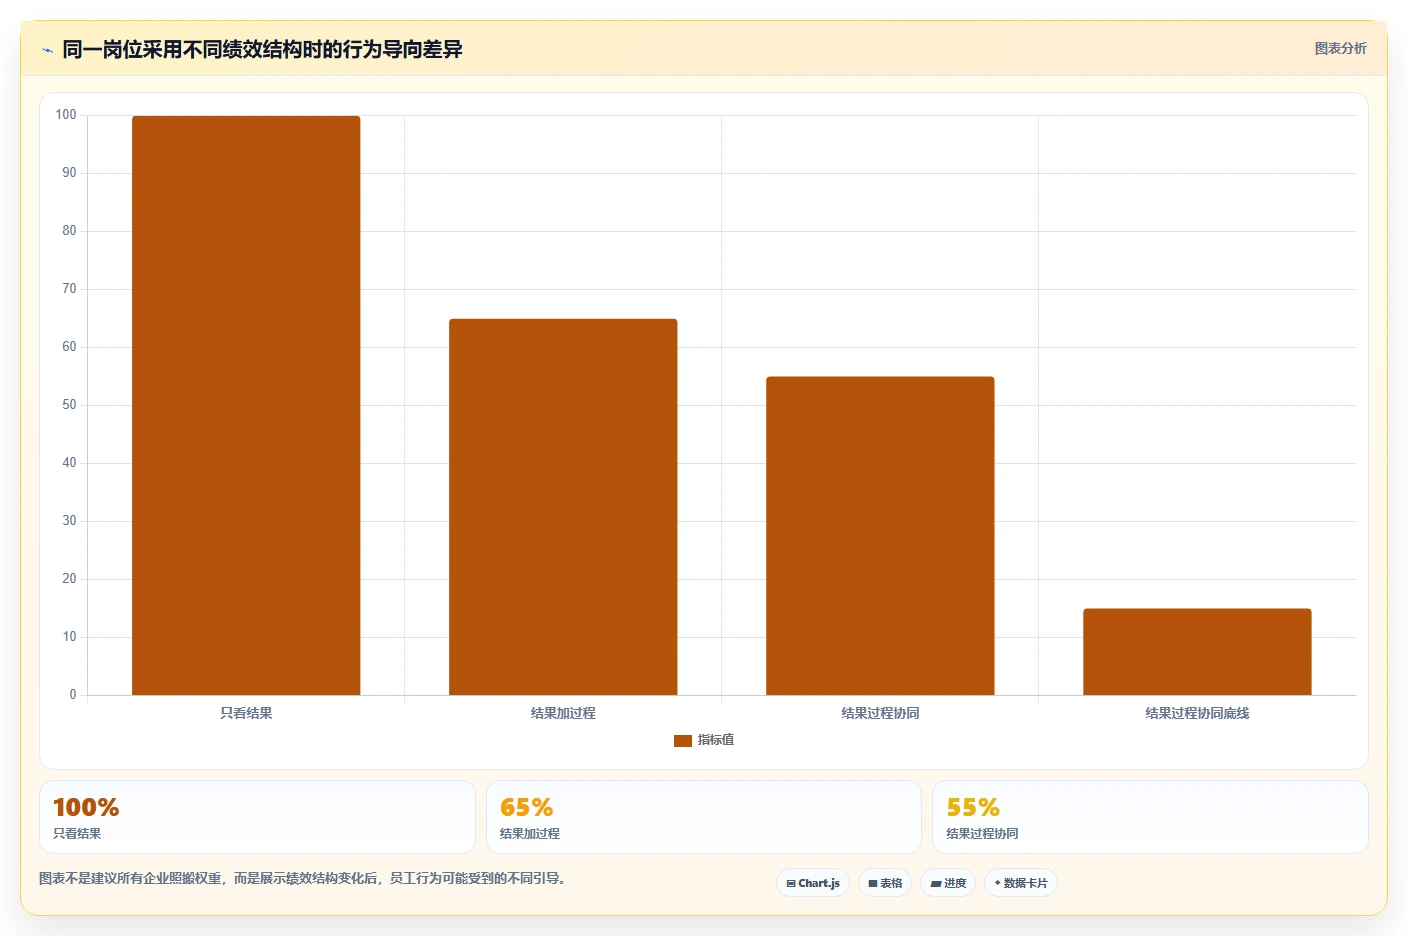This screenshot has width=1408, height=936.
Task: Click the 只看结果 x-axis label
Action: pyautogui.click(x=246, y=713)
